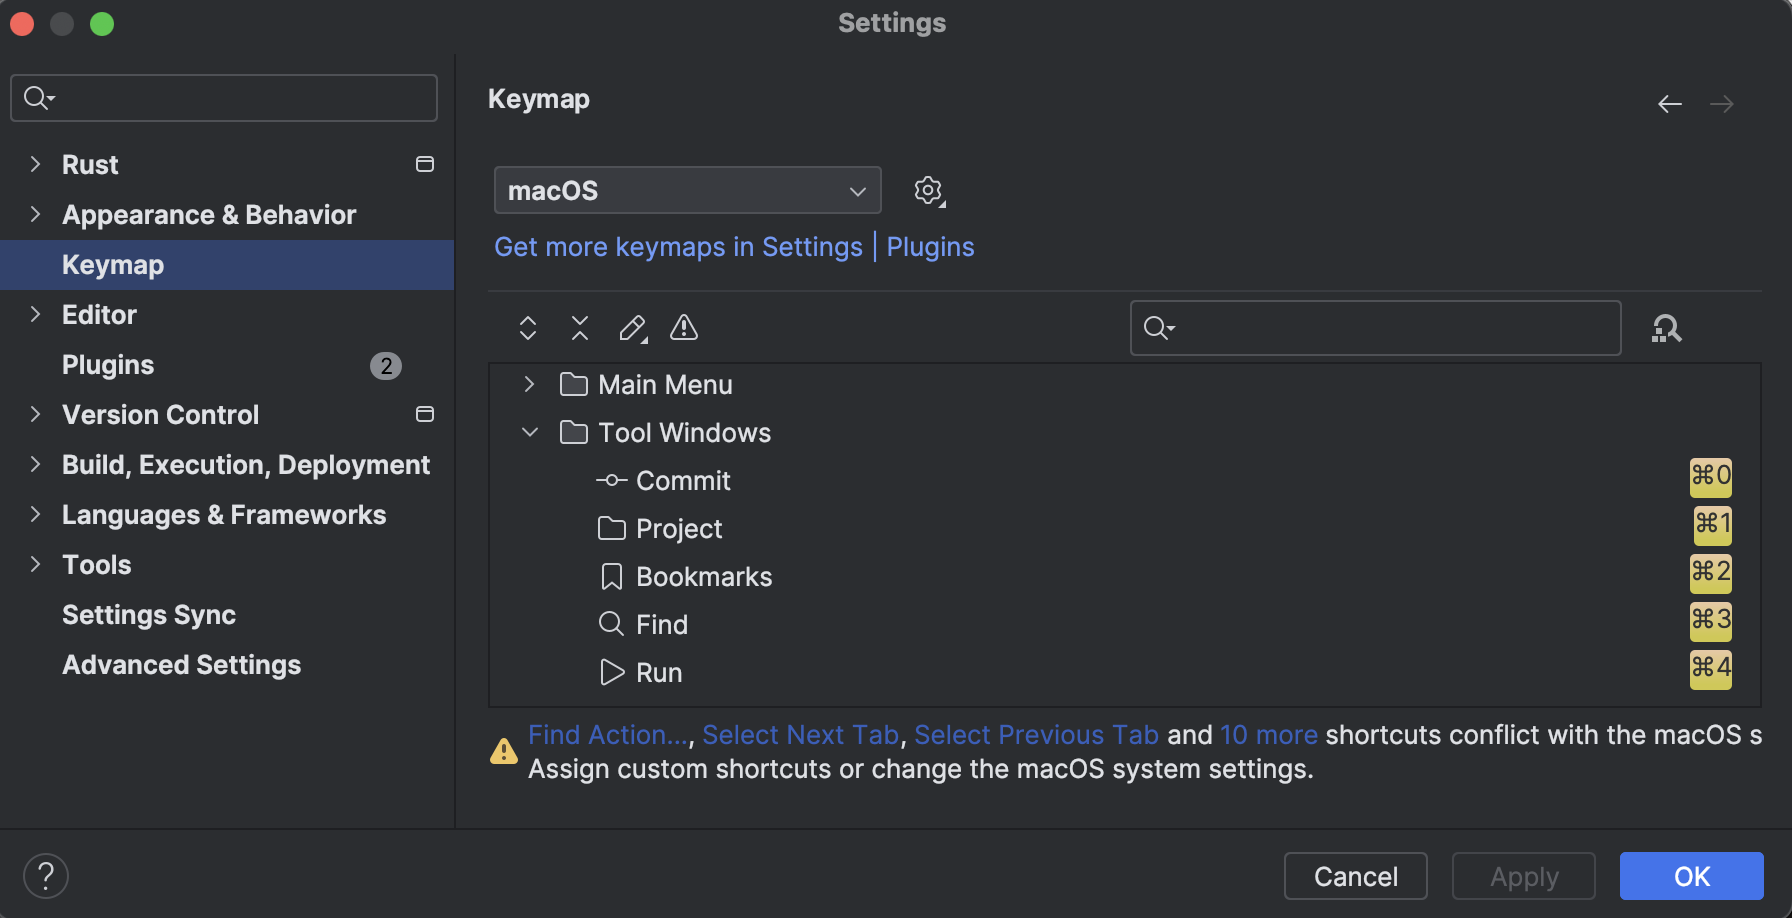
Task: Click the Collapse All icon in the toolbar
Action: point(579,328)
